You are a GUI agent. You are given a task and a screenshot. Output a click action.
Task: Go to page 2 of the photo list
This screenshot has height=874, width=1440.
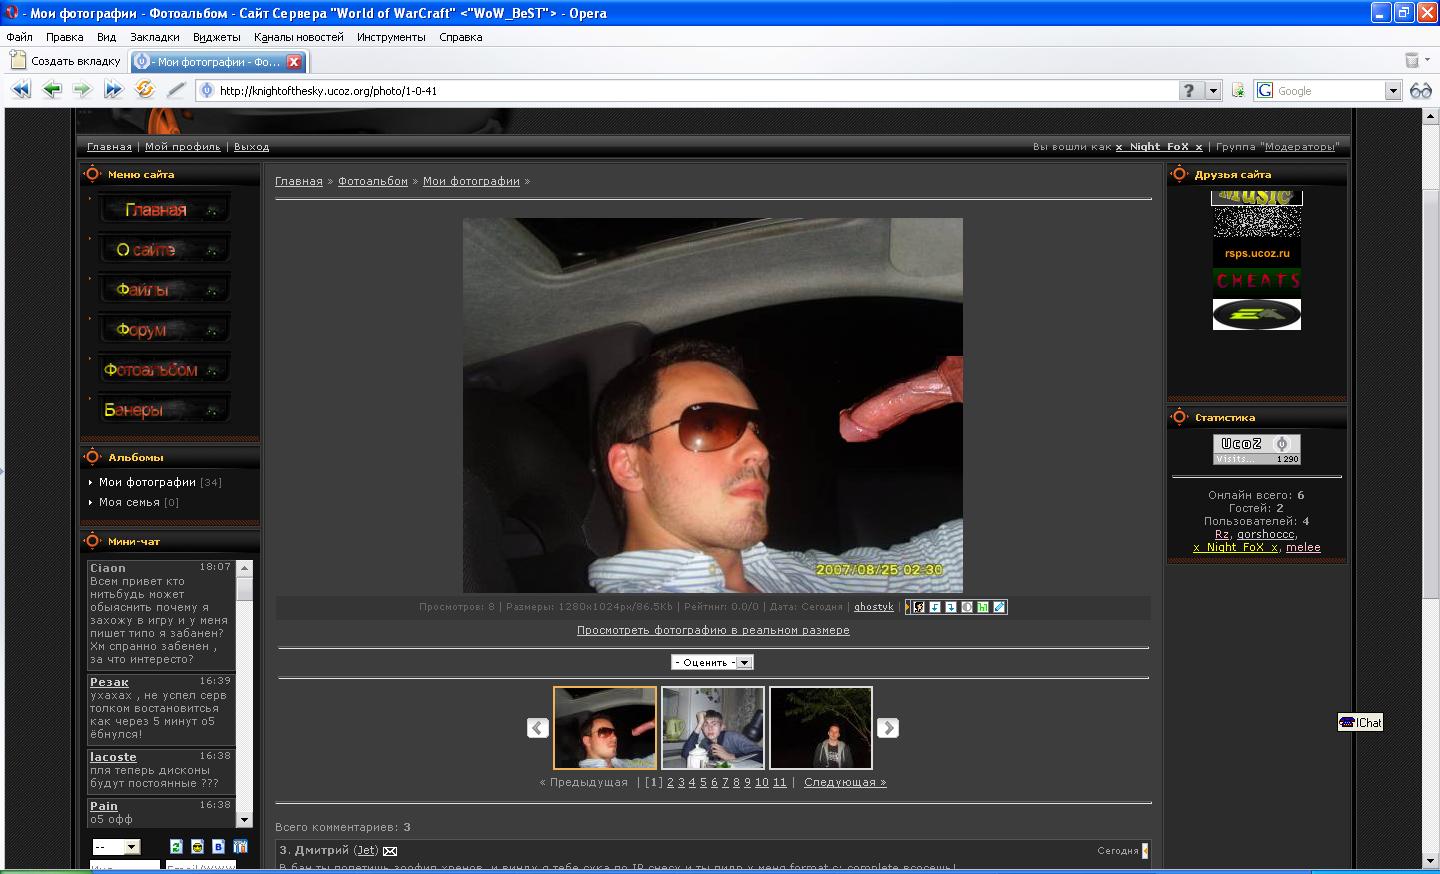coord(670,782)
